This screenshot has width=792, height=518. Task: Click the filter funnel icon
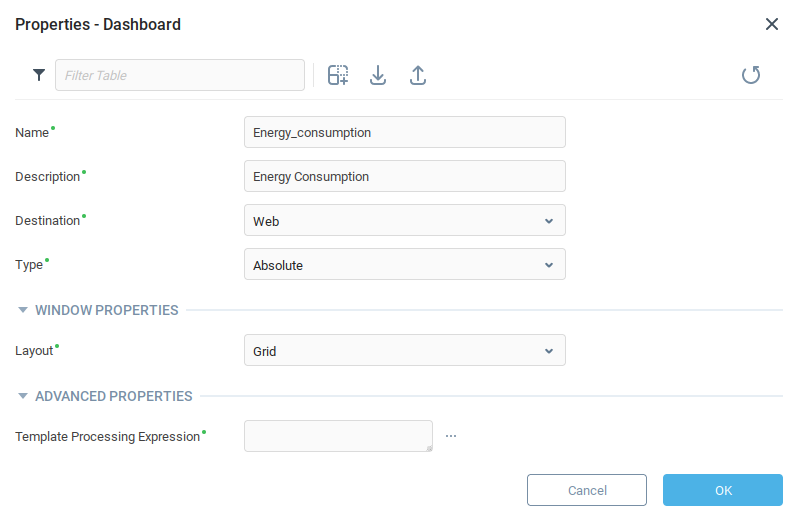pos(39,75)
